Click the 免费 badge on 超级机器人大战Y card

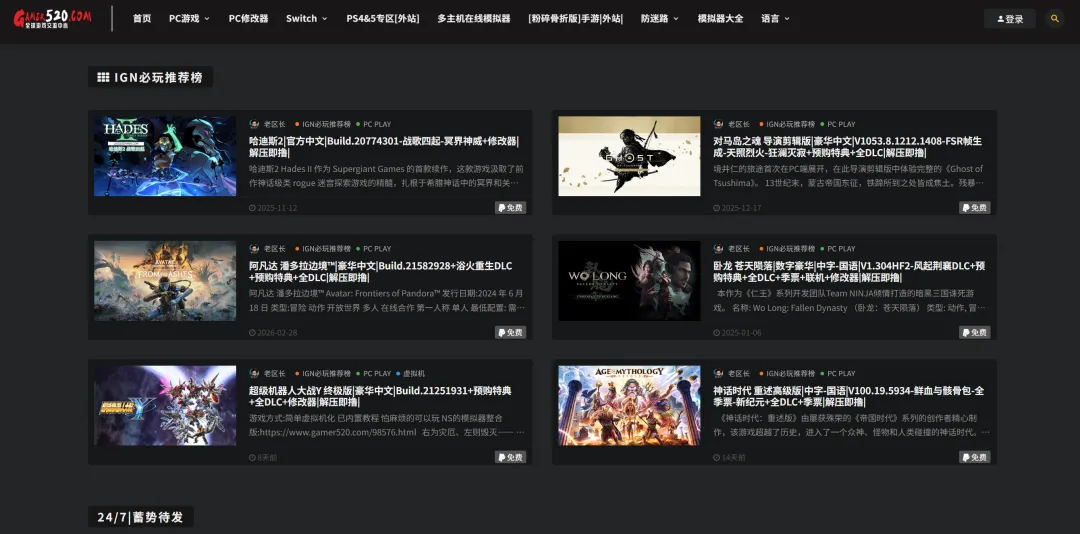click(510, 457)
